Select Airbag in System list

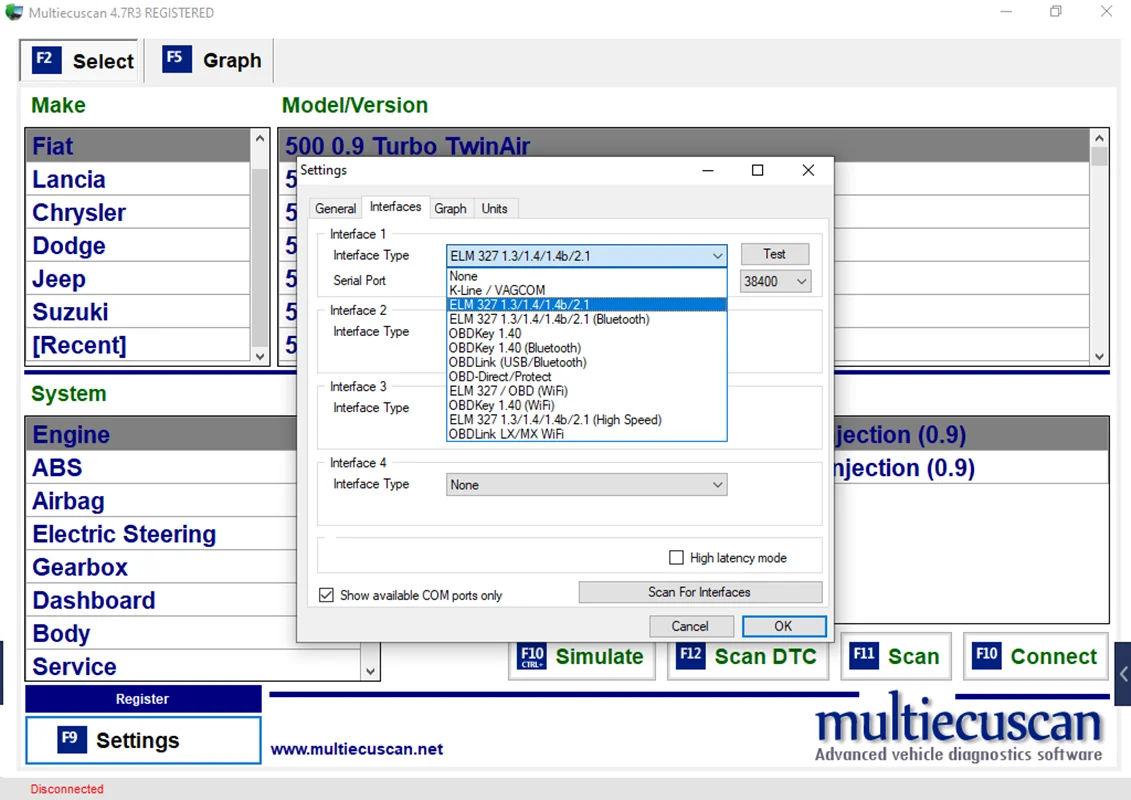162,501
